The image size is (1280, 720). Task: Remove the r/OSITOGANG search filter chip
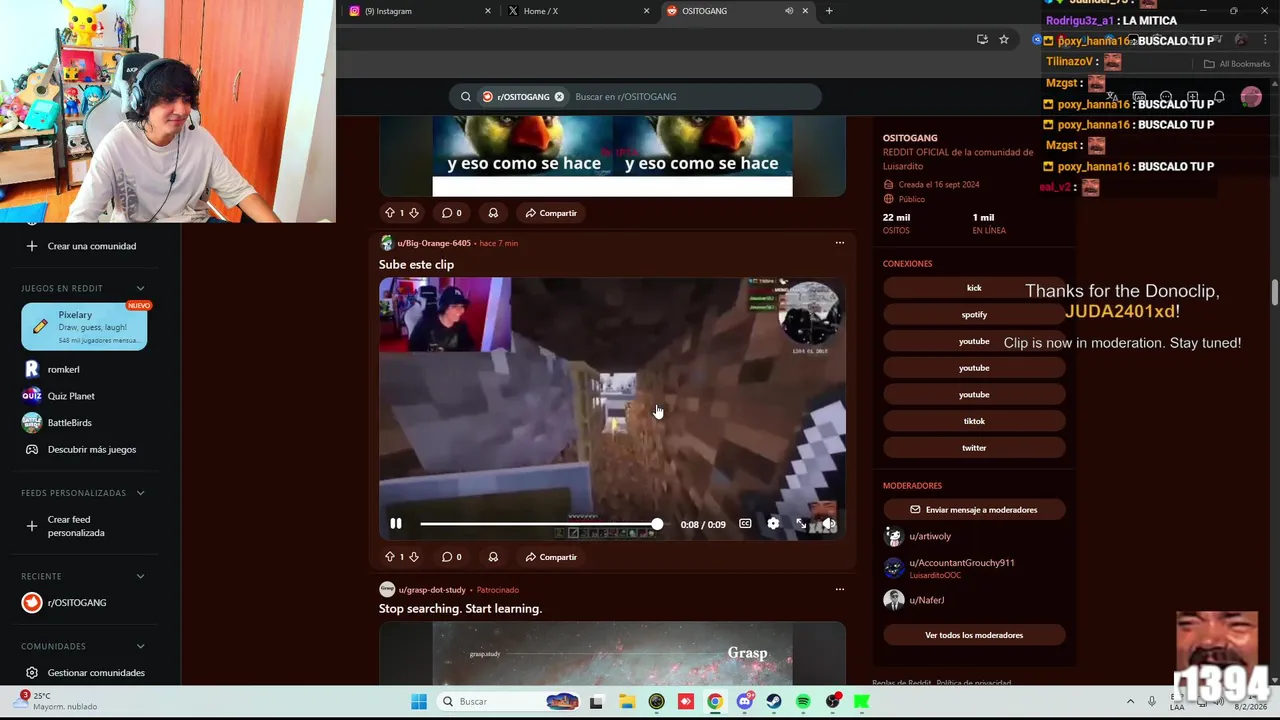[x=559, y=97]
